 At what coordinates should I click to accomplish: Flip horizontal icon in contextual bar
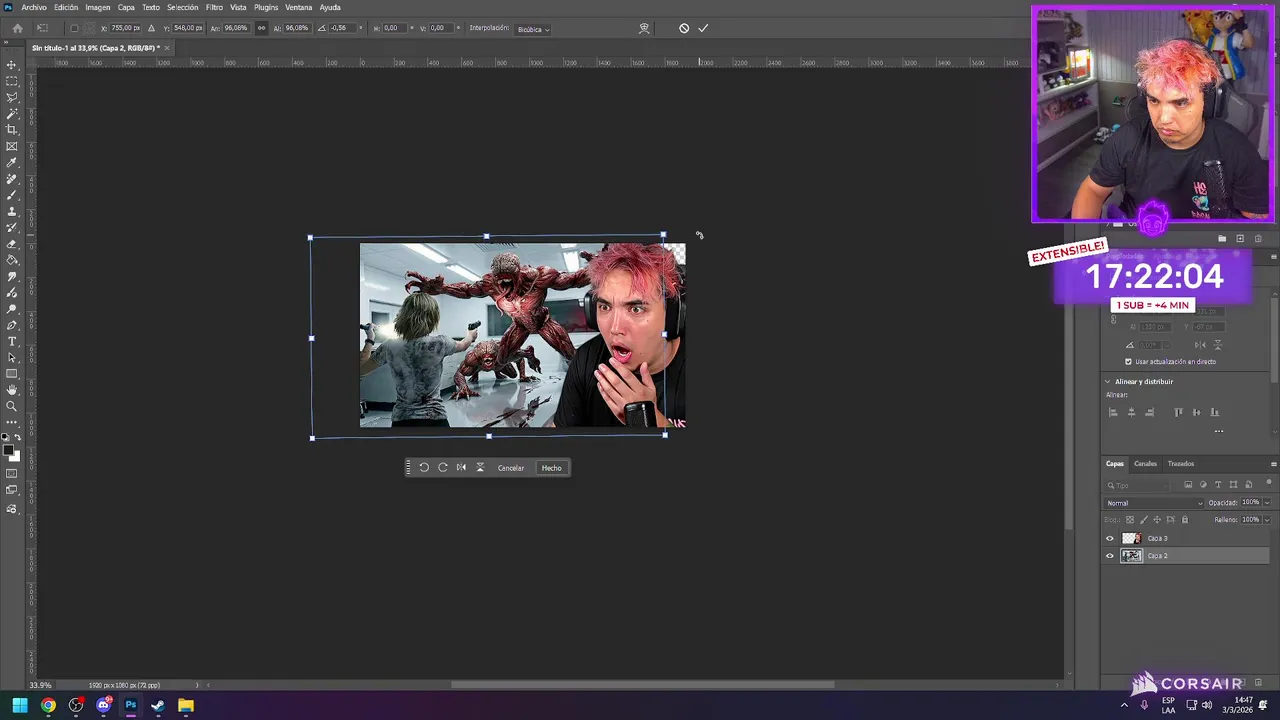(x=461, y=467)
